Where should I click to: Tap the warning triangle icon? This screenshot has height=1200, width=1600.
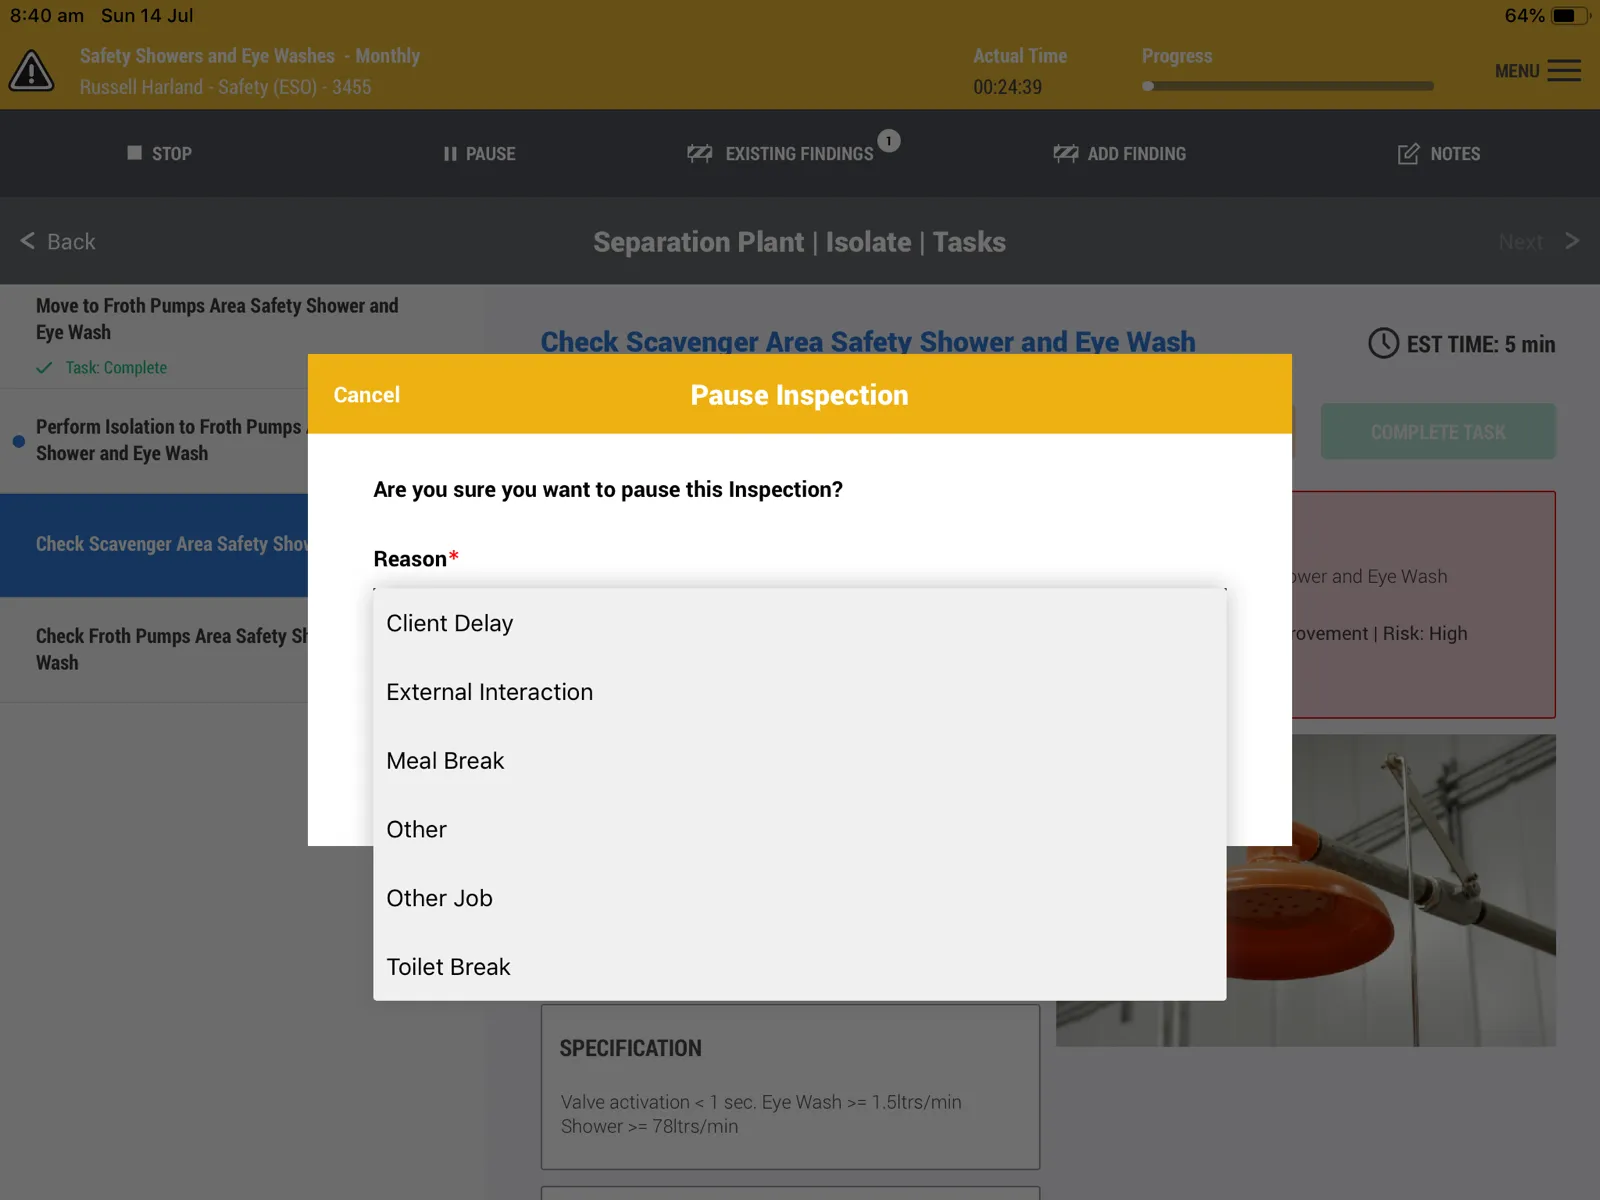[31, 71]
